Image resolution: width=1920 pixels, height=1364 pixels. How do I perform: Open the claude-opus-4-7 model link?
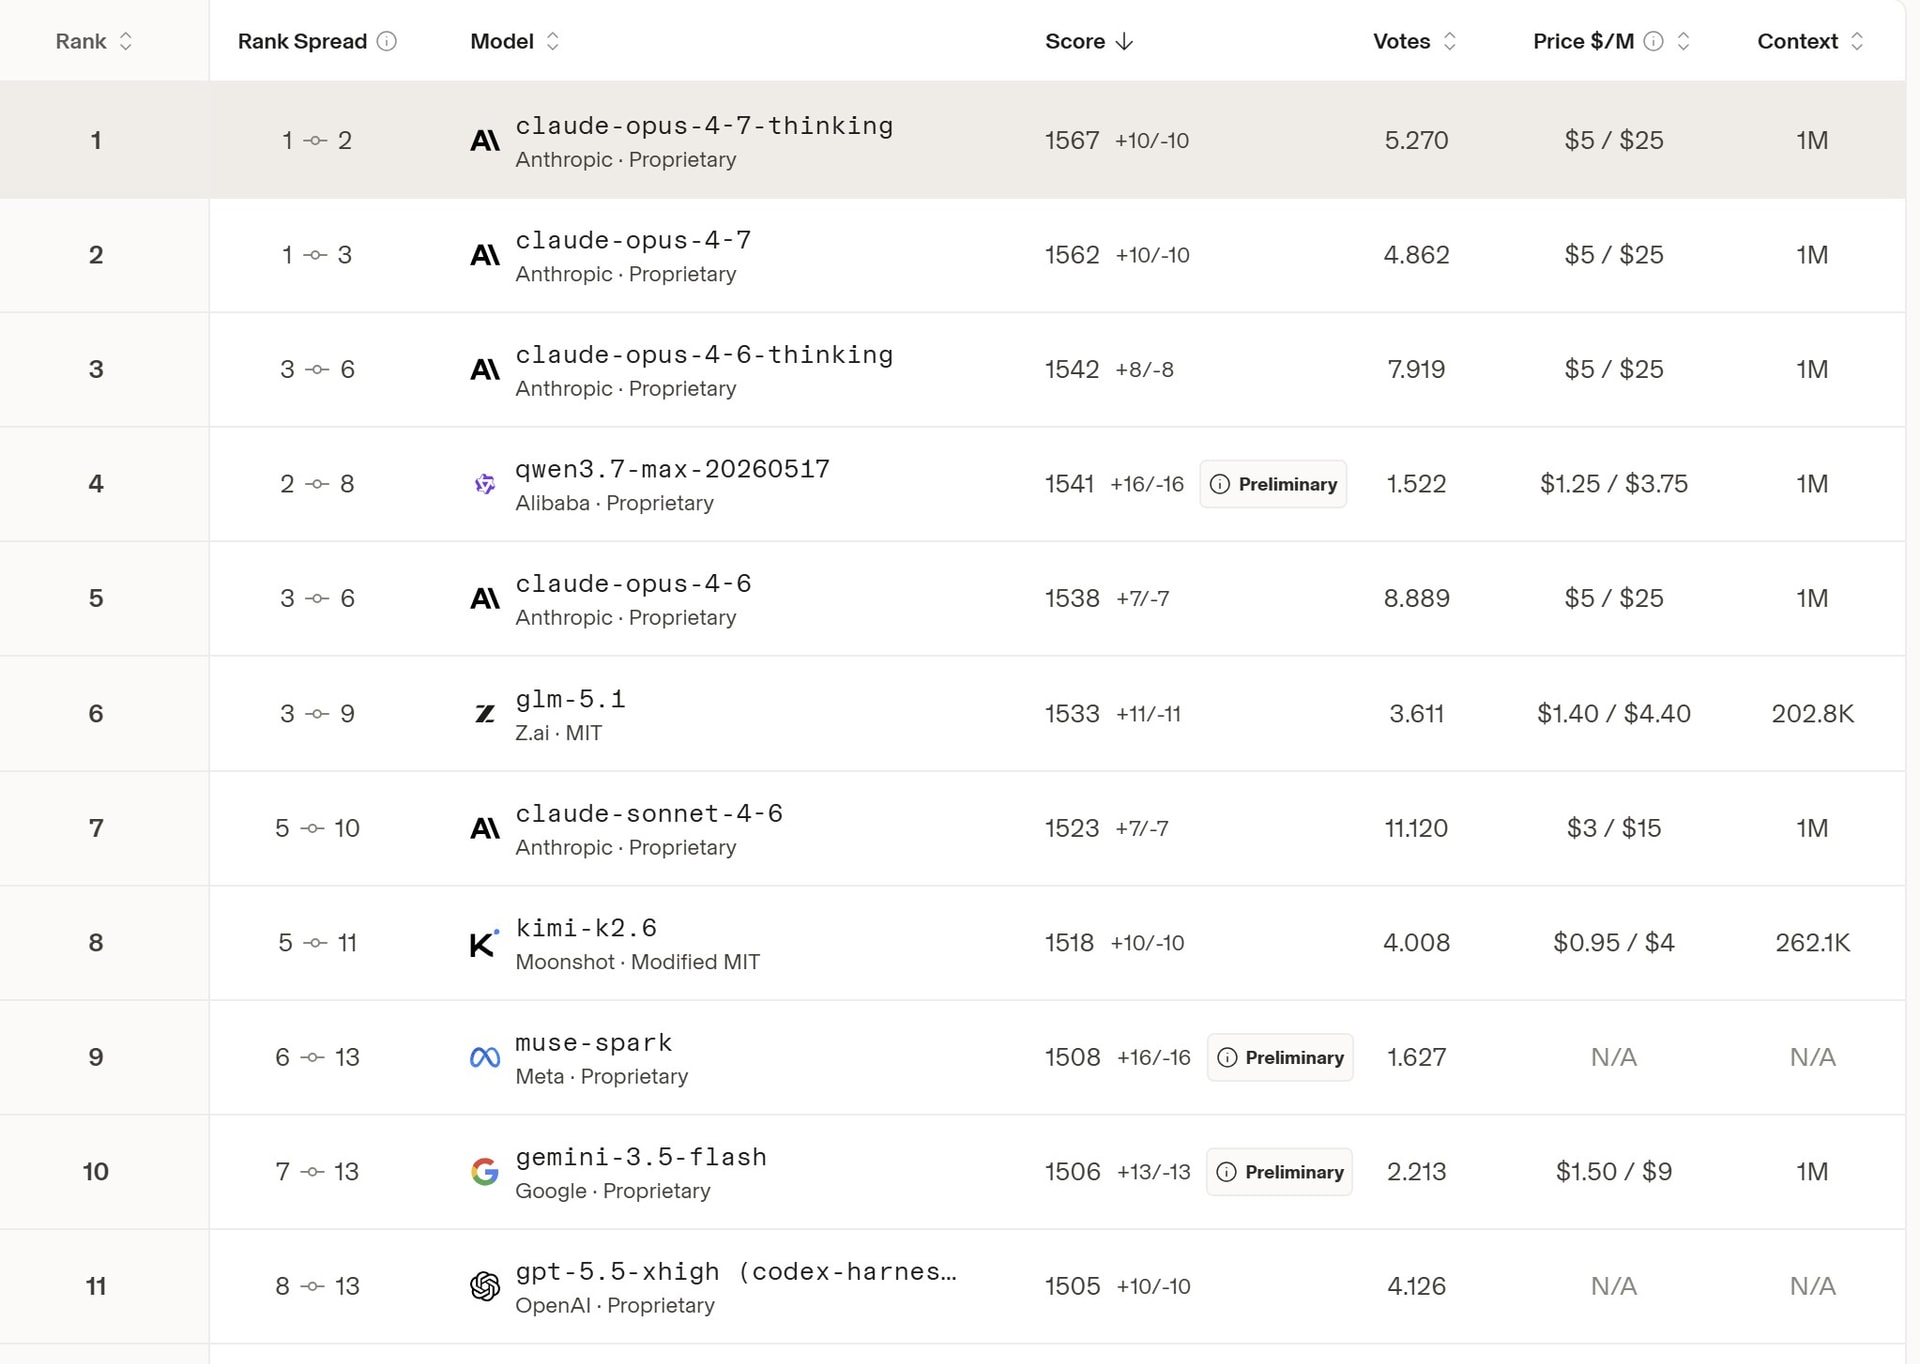pos(633,241)
